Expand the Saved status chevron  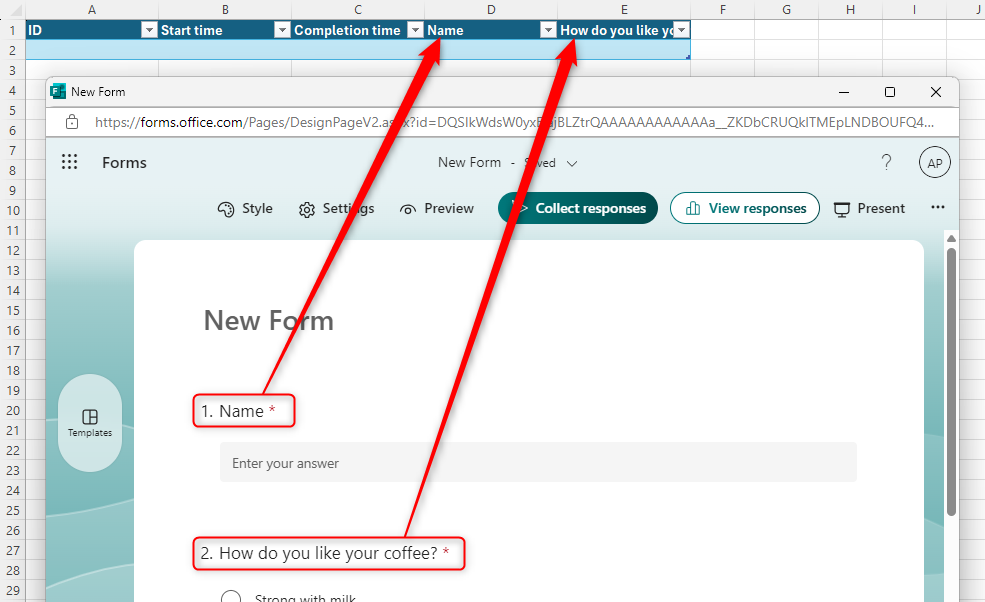click(571, 162)
